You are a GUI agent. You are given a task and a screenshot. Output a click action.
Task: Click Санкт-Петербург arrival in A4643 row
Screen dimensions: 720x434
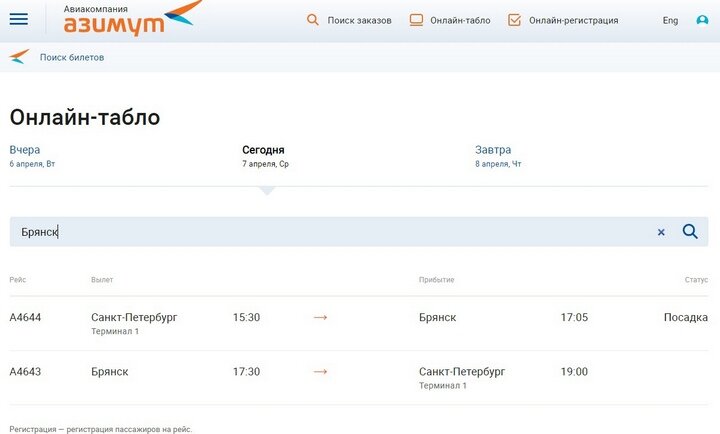click(462, 372)
